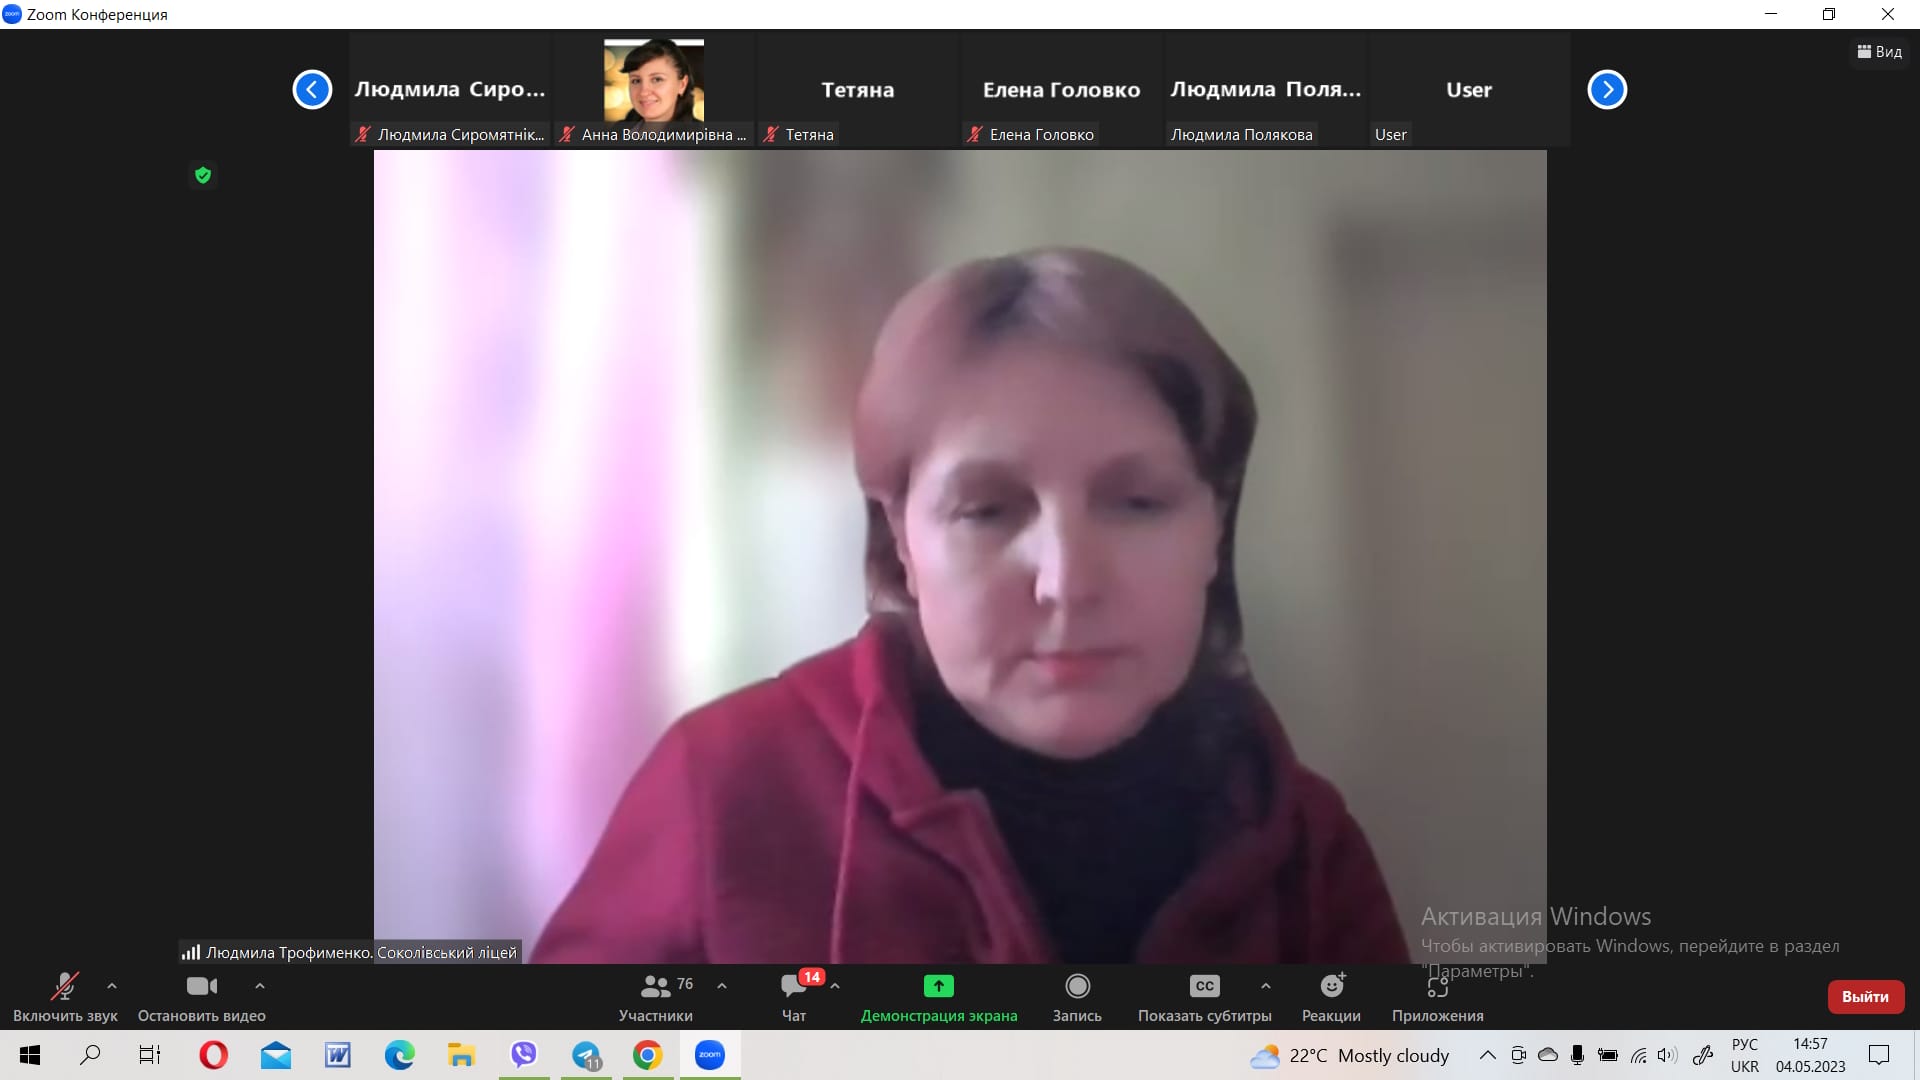The image size is (1920, 1080).
Task: Open Google Chrome from taskbar
Action: (648, 1055)
